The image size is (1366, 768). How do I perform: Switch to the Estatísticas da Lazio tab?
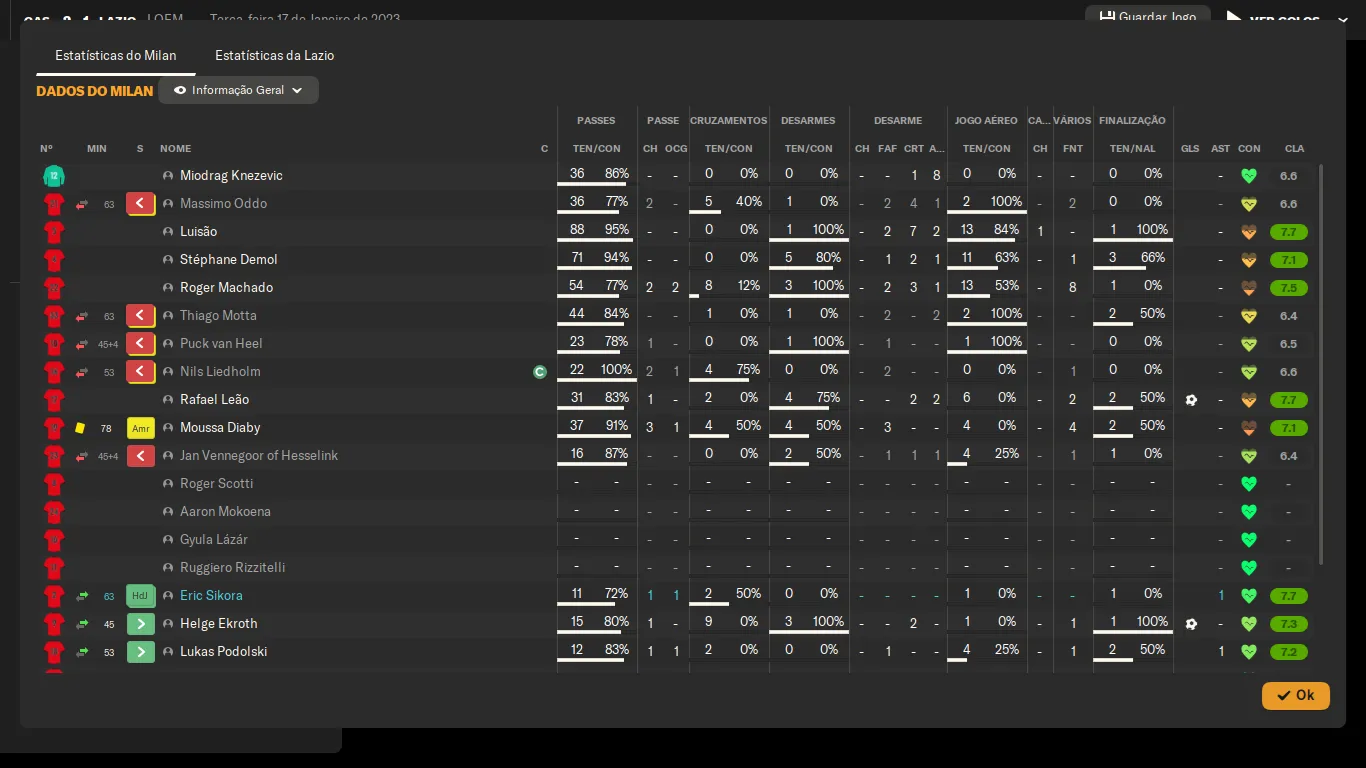click(x=274, y=56)
